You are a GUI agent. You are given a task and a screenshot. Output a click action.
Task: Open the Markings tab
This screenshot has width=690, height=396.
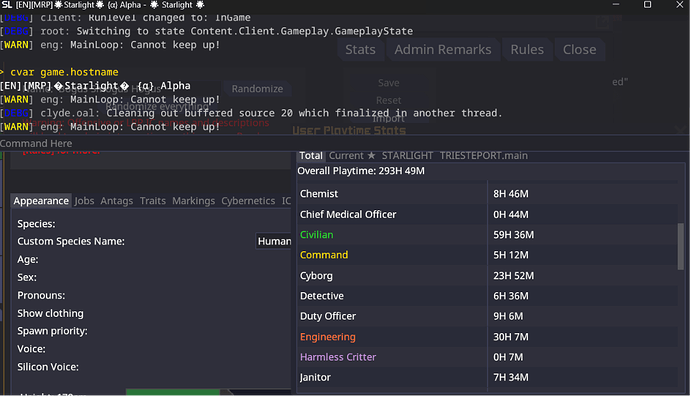[x=194, y=201]
